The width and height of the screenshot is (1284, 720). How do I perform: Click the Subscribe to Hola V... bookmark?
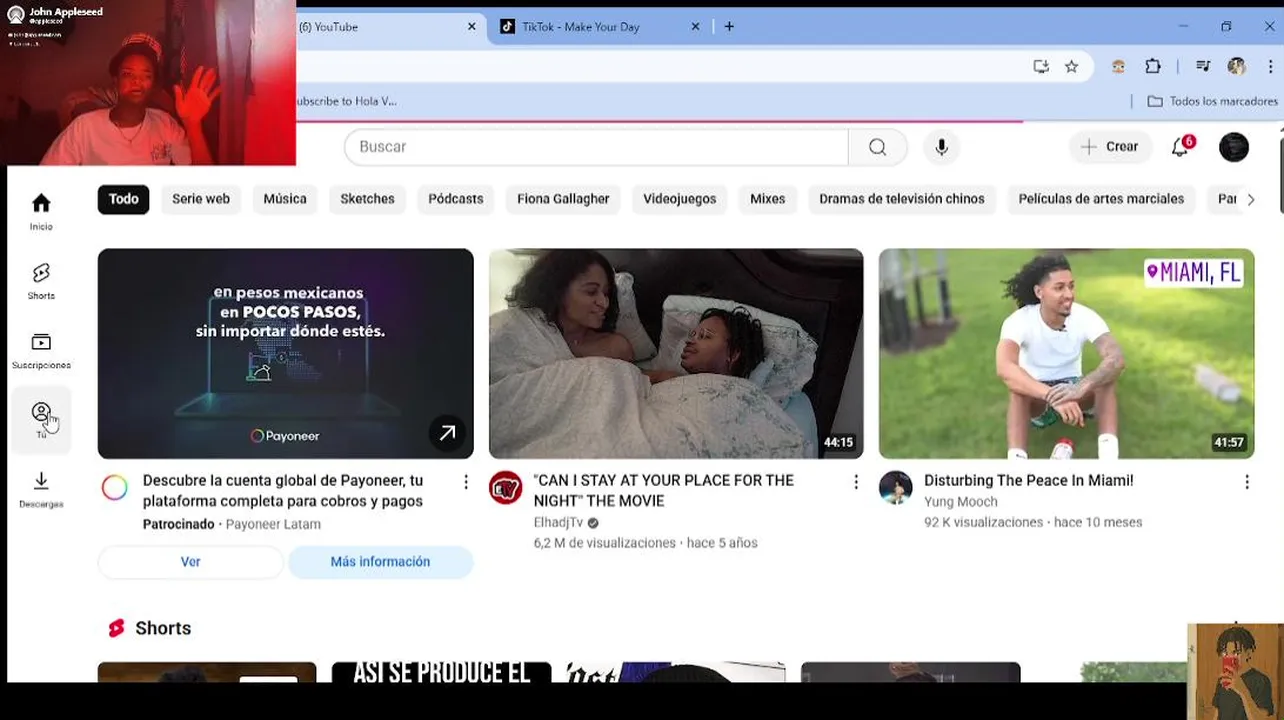coord(346,101)
